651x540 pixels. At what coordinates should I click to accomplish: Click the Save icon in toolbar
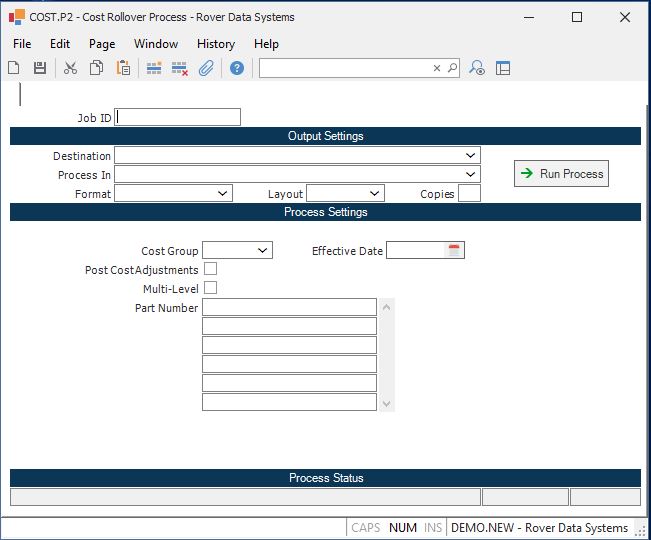(40, 68)
